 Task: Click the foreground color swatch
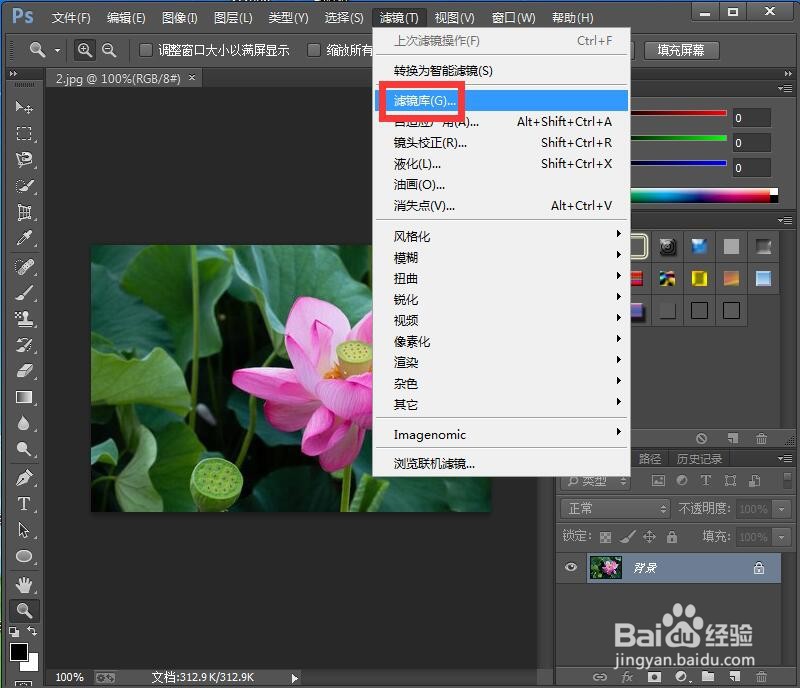(18, 650)
